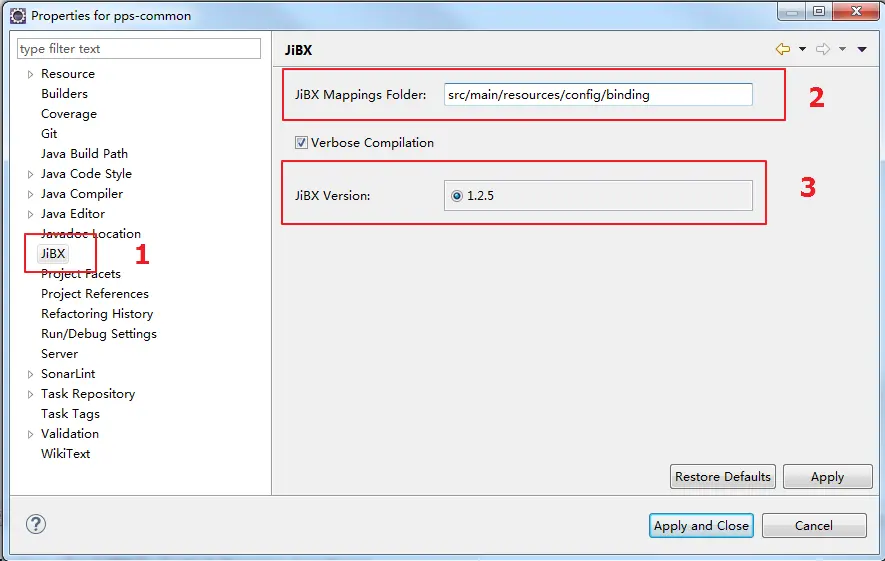
Task: Open the Javadoc Location page
Action: pos(91,234)
